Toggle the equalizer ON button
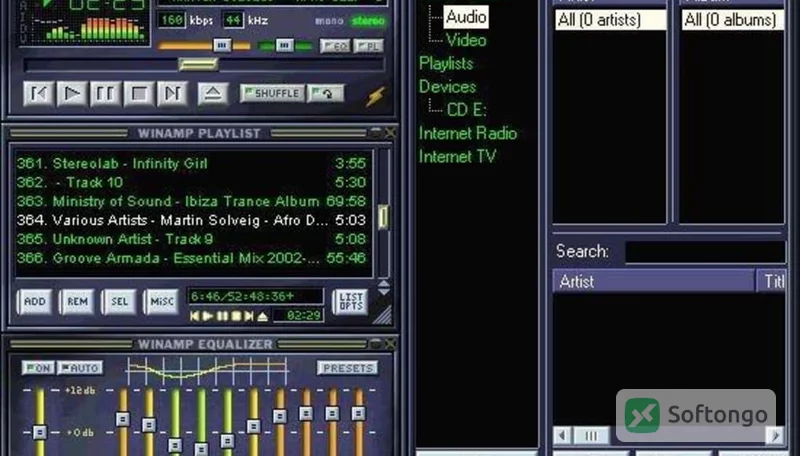This screenshot has width=800, height=456. tap(38, 368)
